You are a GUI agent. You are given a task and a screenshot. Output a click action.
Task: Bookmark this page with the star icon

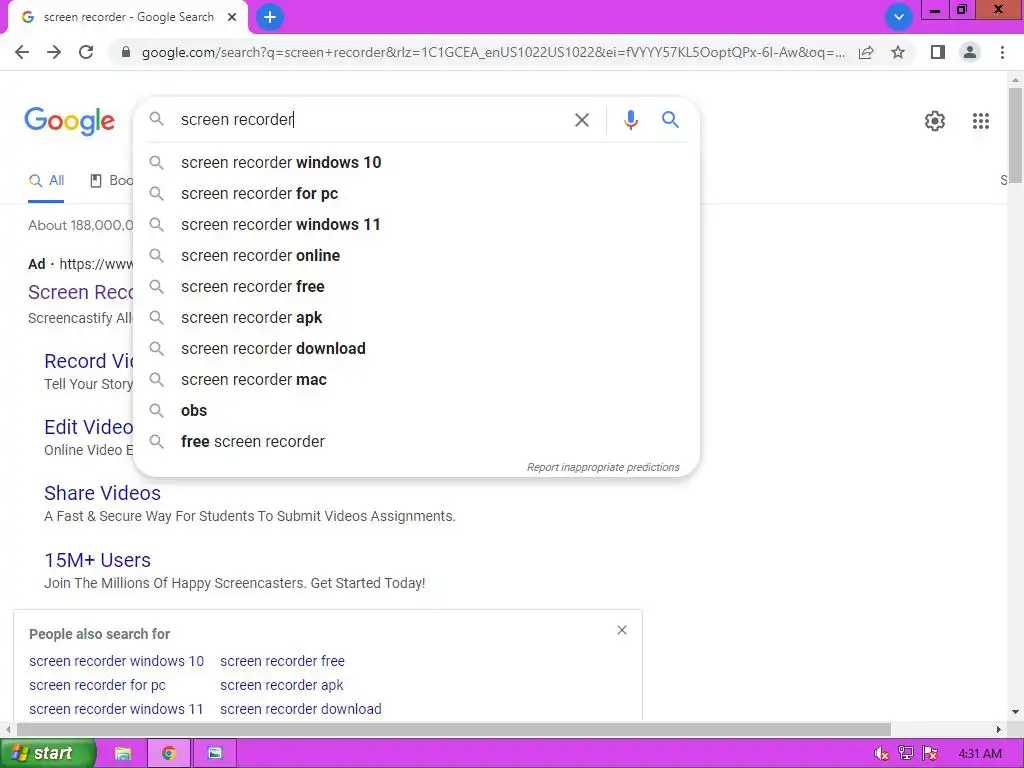coord(898,52)
